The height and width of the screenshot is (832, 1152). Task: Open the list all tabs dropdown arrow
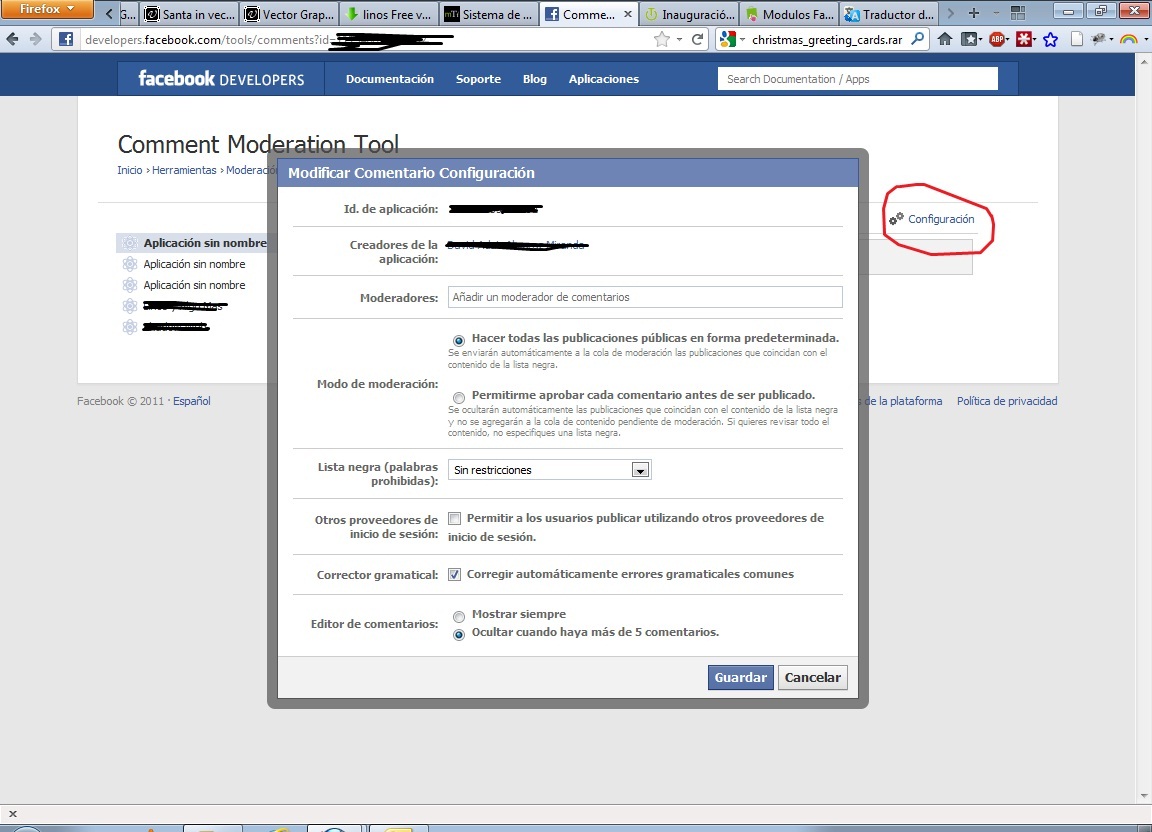996,13
